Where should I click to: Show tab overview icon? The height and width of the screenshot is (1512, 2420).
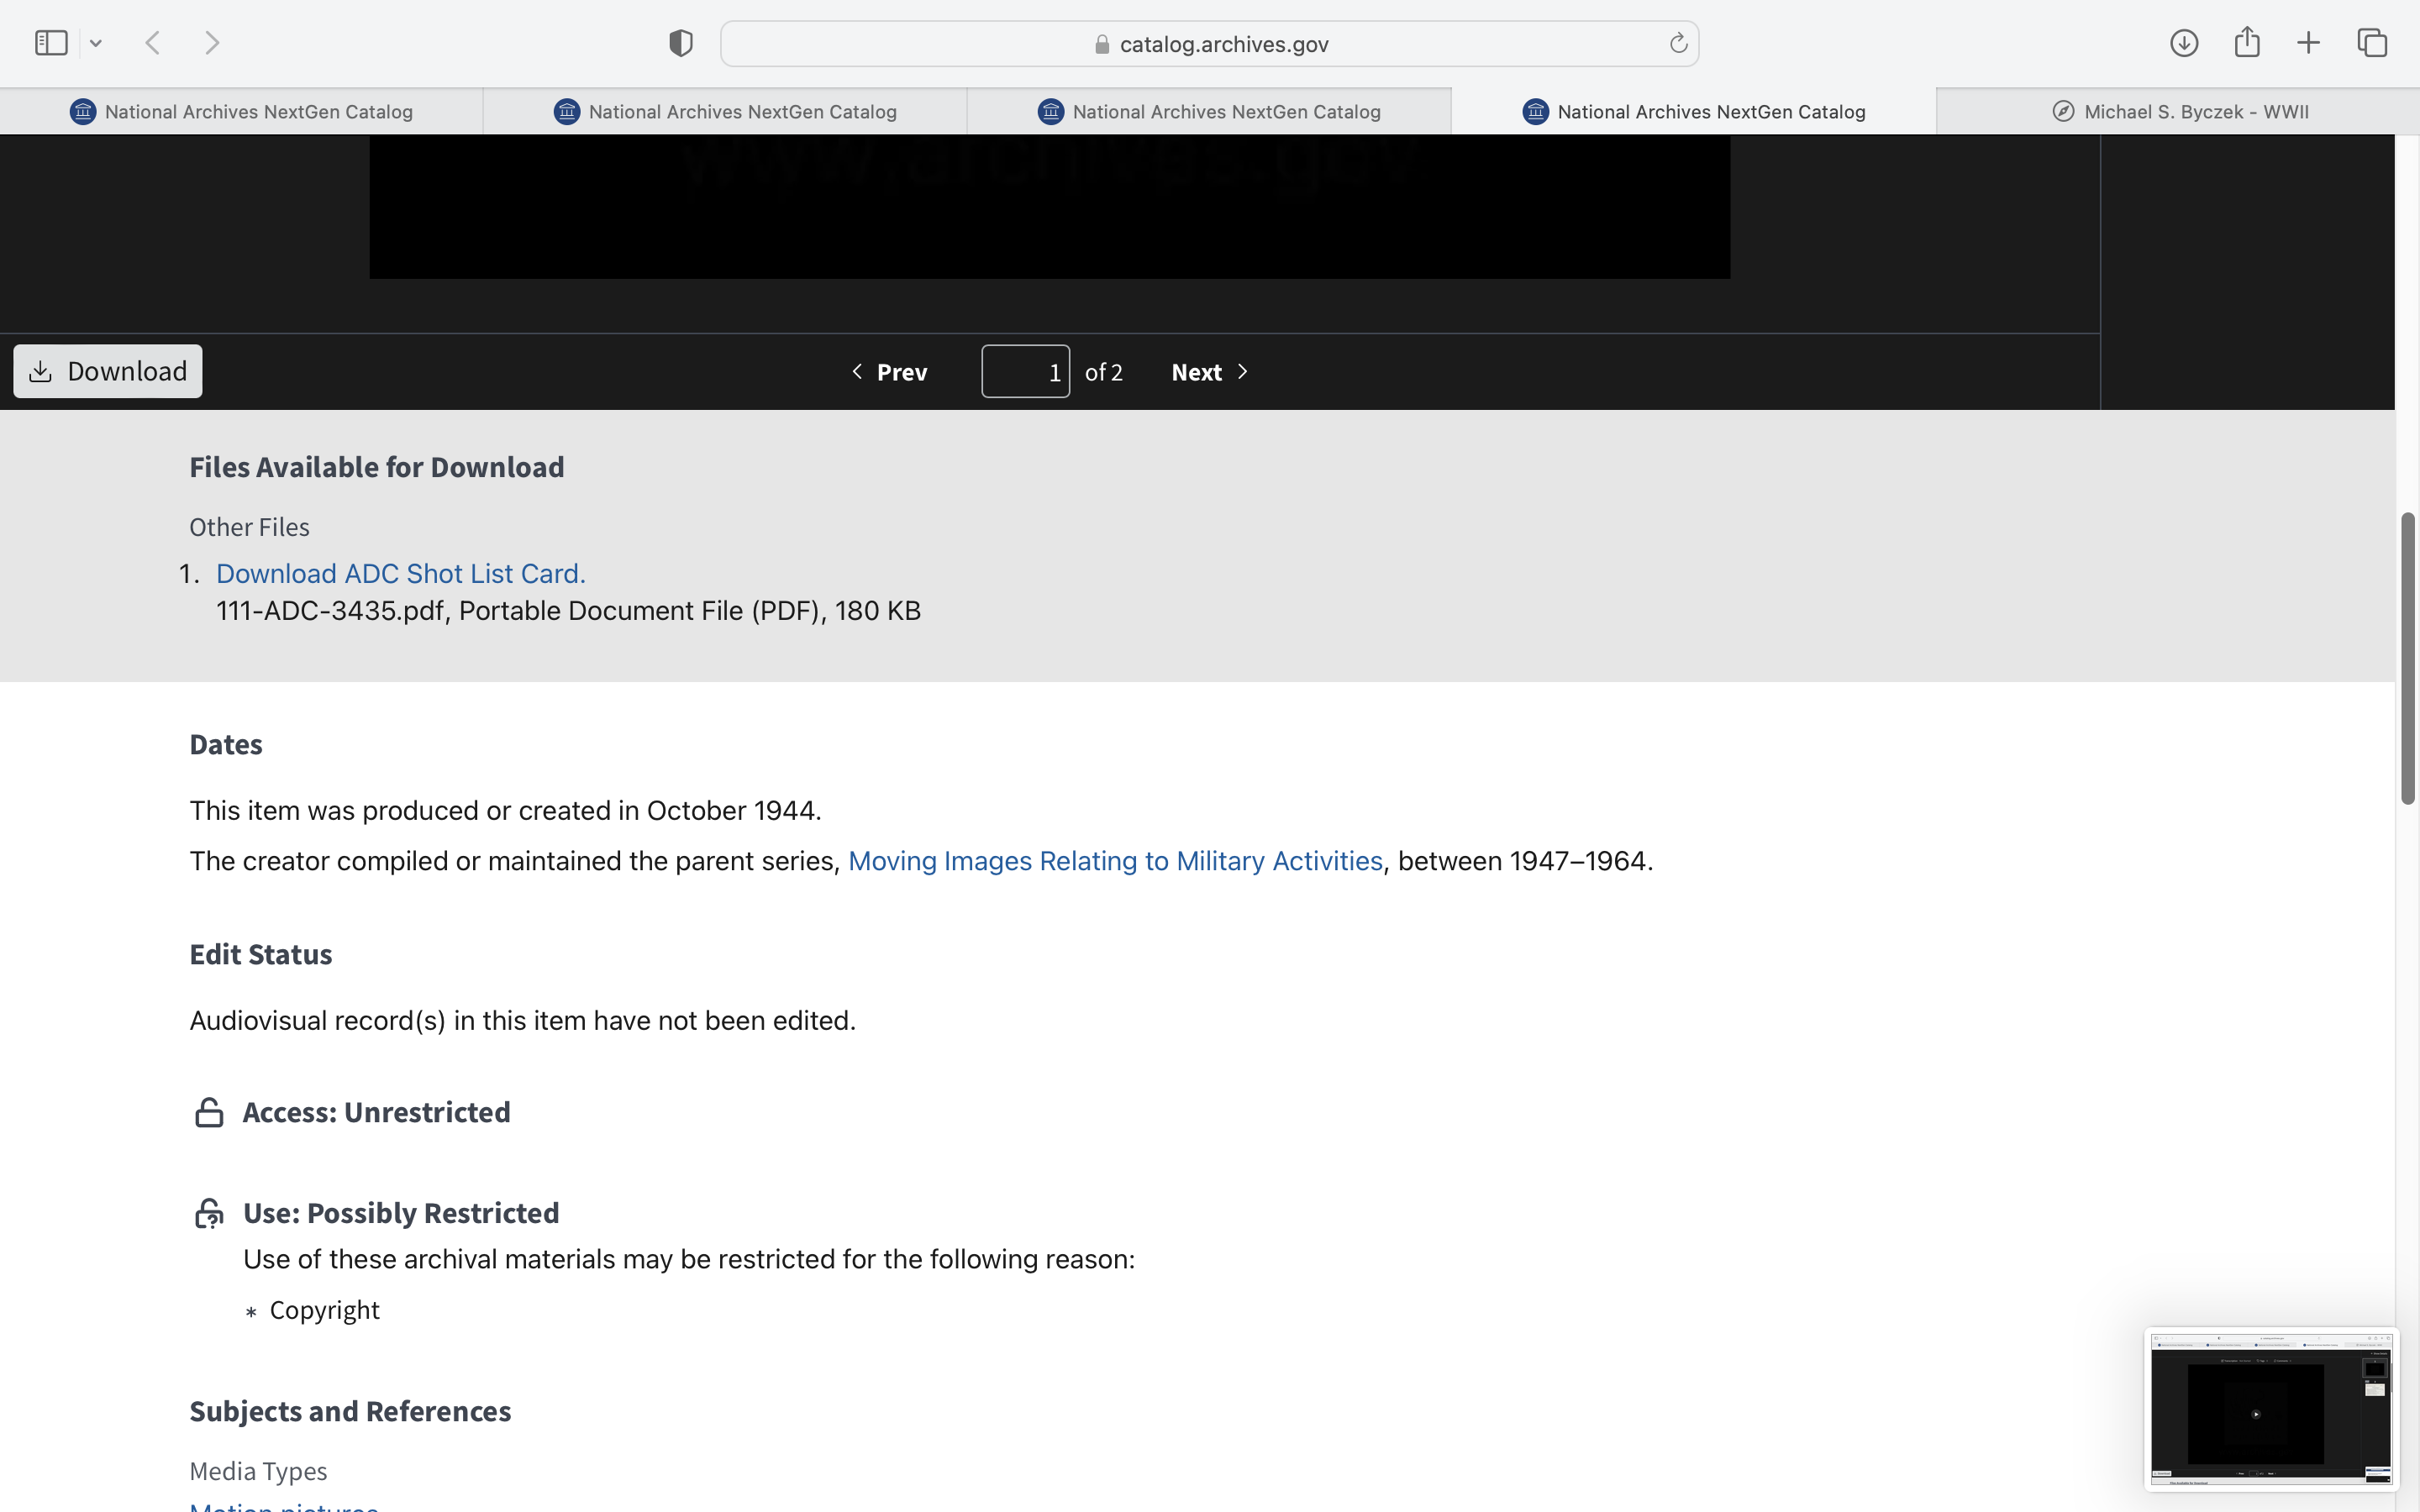[x=2372, y=43]
